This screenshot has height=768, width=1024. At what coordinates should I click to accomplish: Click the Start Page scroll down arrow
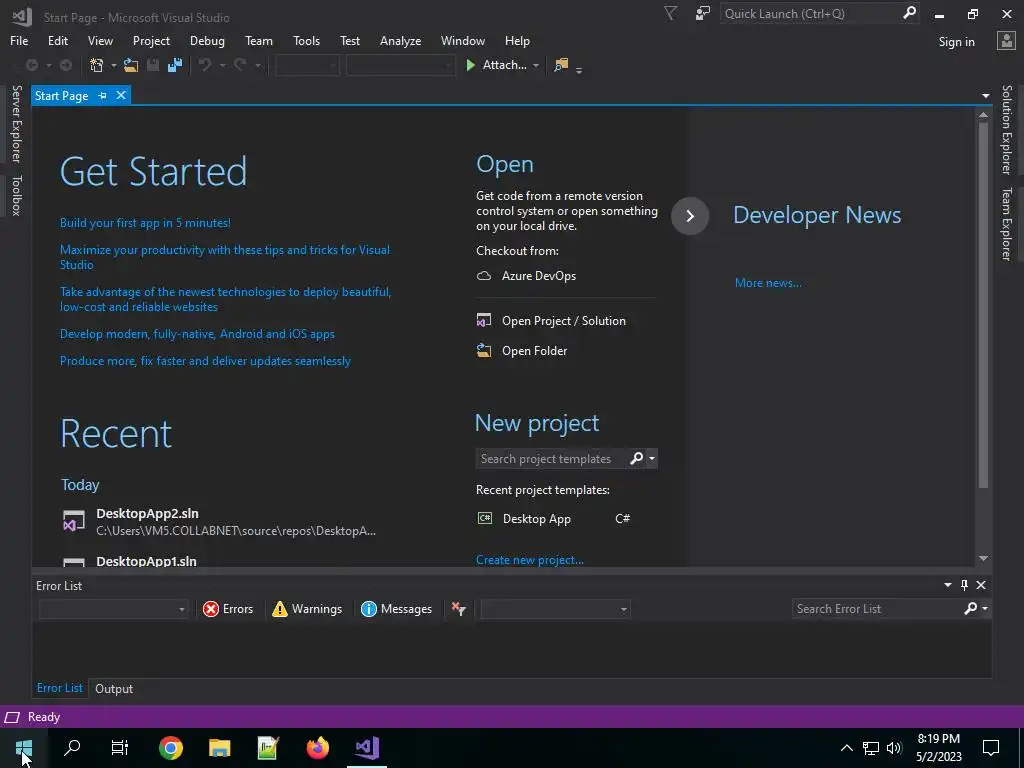(984, 558)
